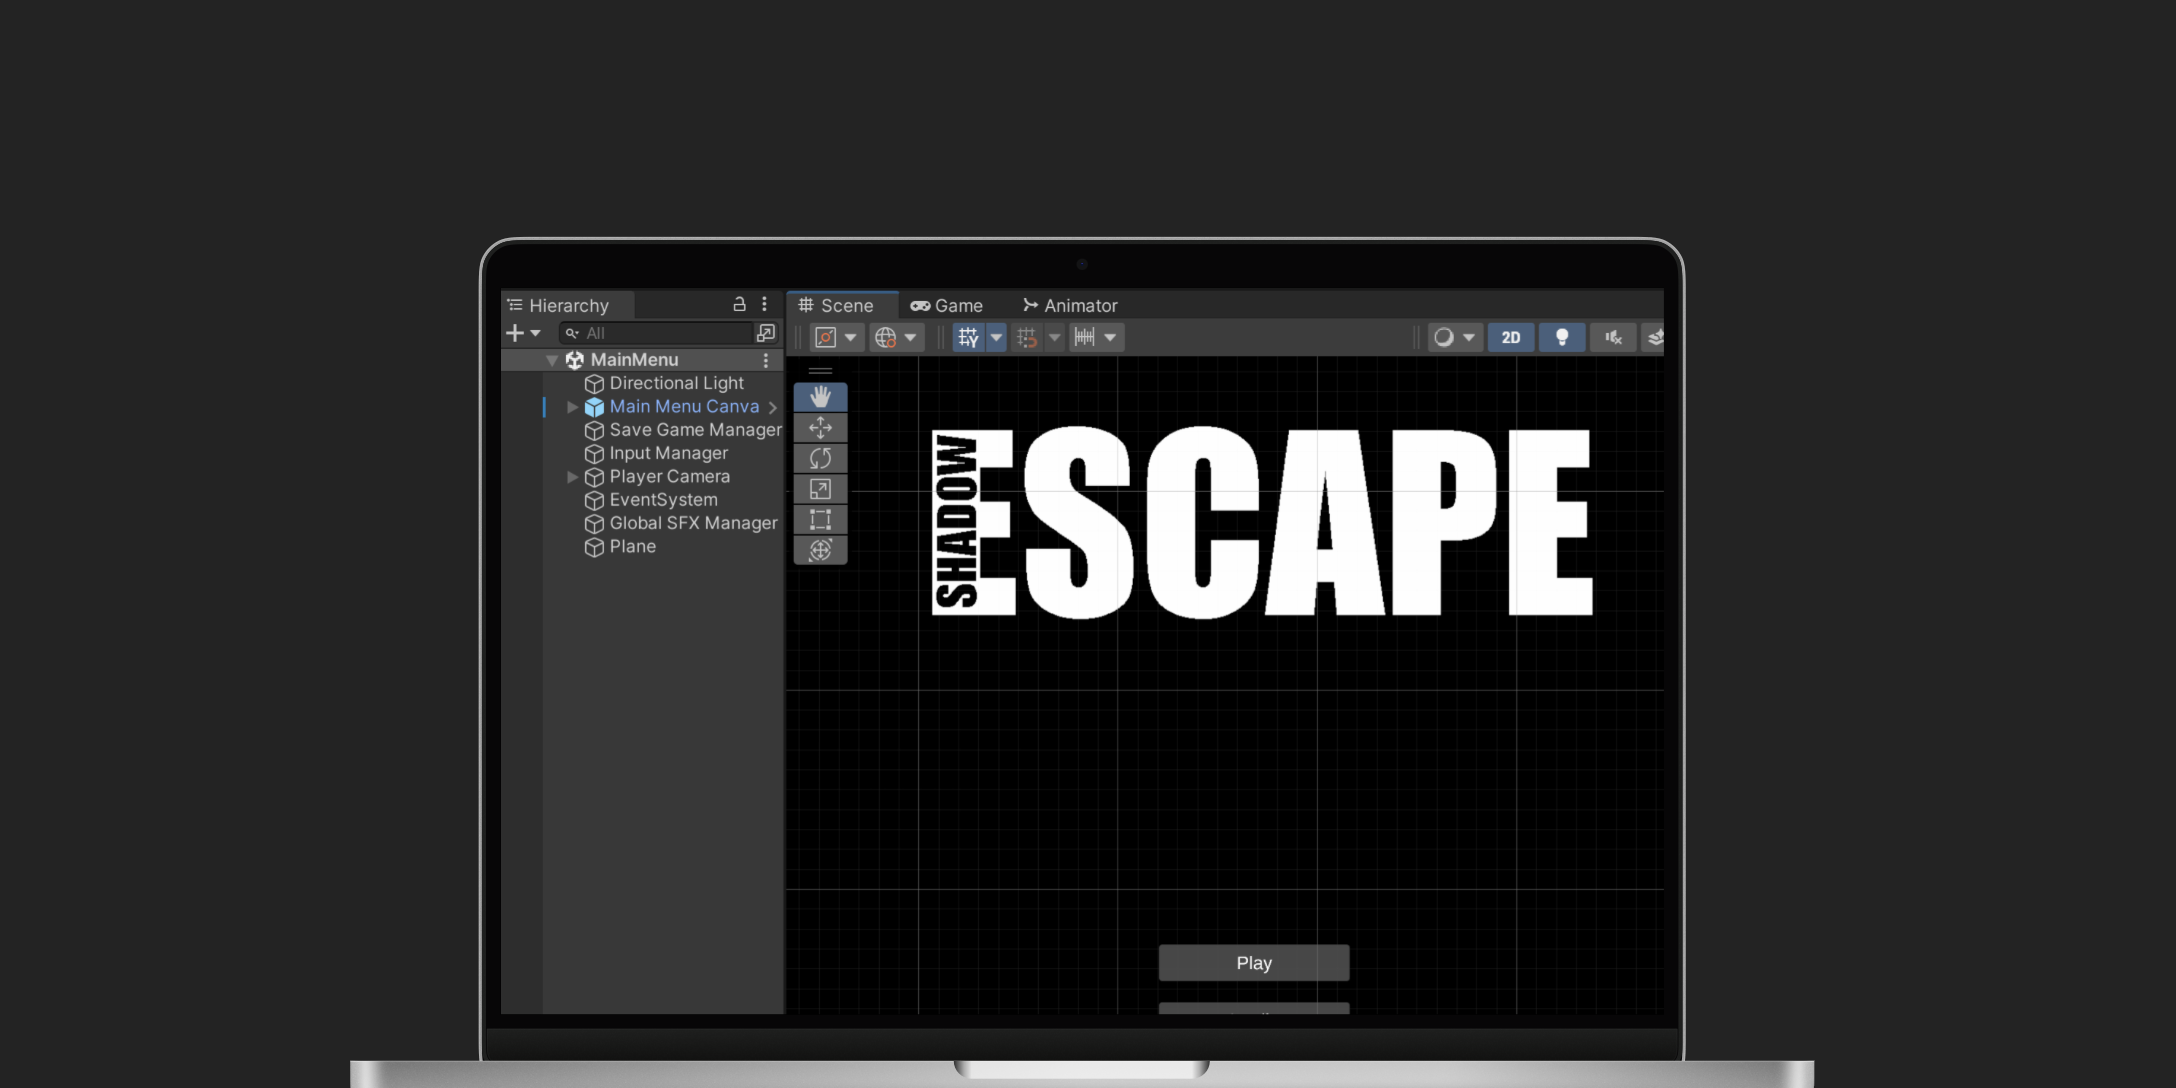Open the Create (+) dropdown arrow in Hierarchy
Viewport: 2176px width, 1088px height.
[x=536, y=333]
